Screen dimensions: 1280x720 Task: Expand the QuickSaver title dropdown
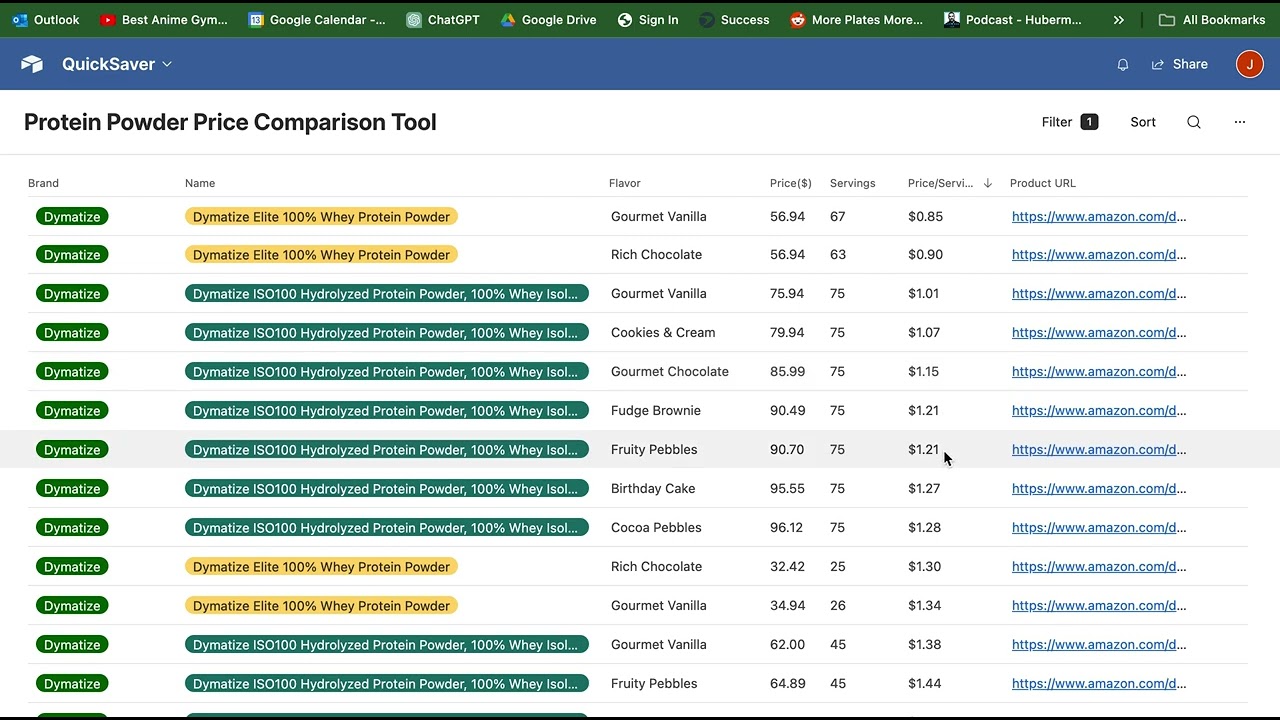(117, 64)
